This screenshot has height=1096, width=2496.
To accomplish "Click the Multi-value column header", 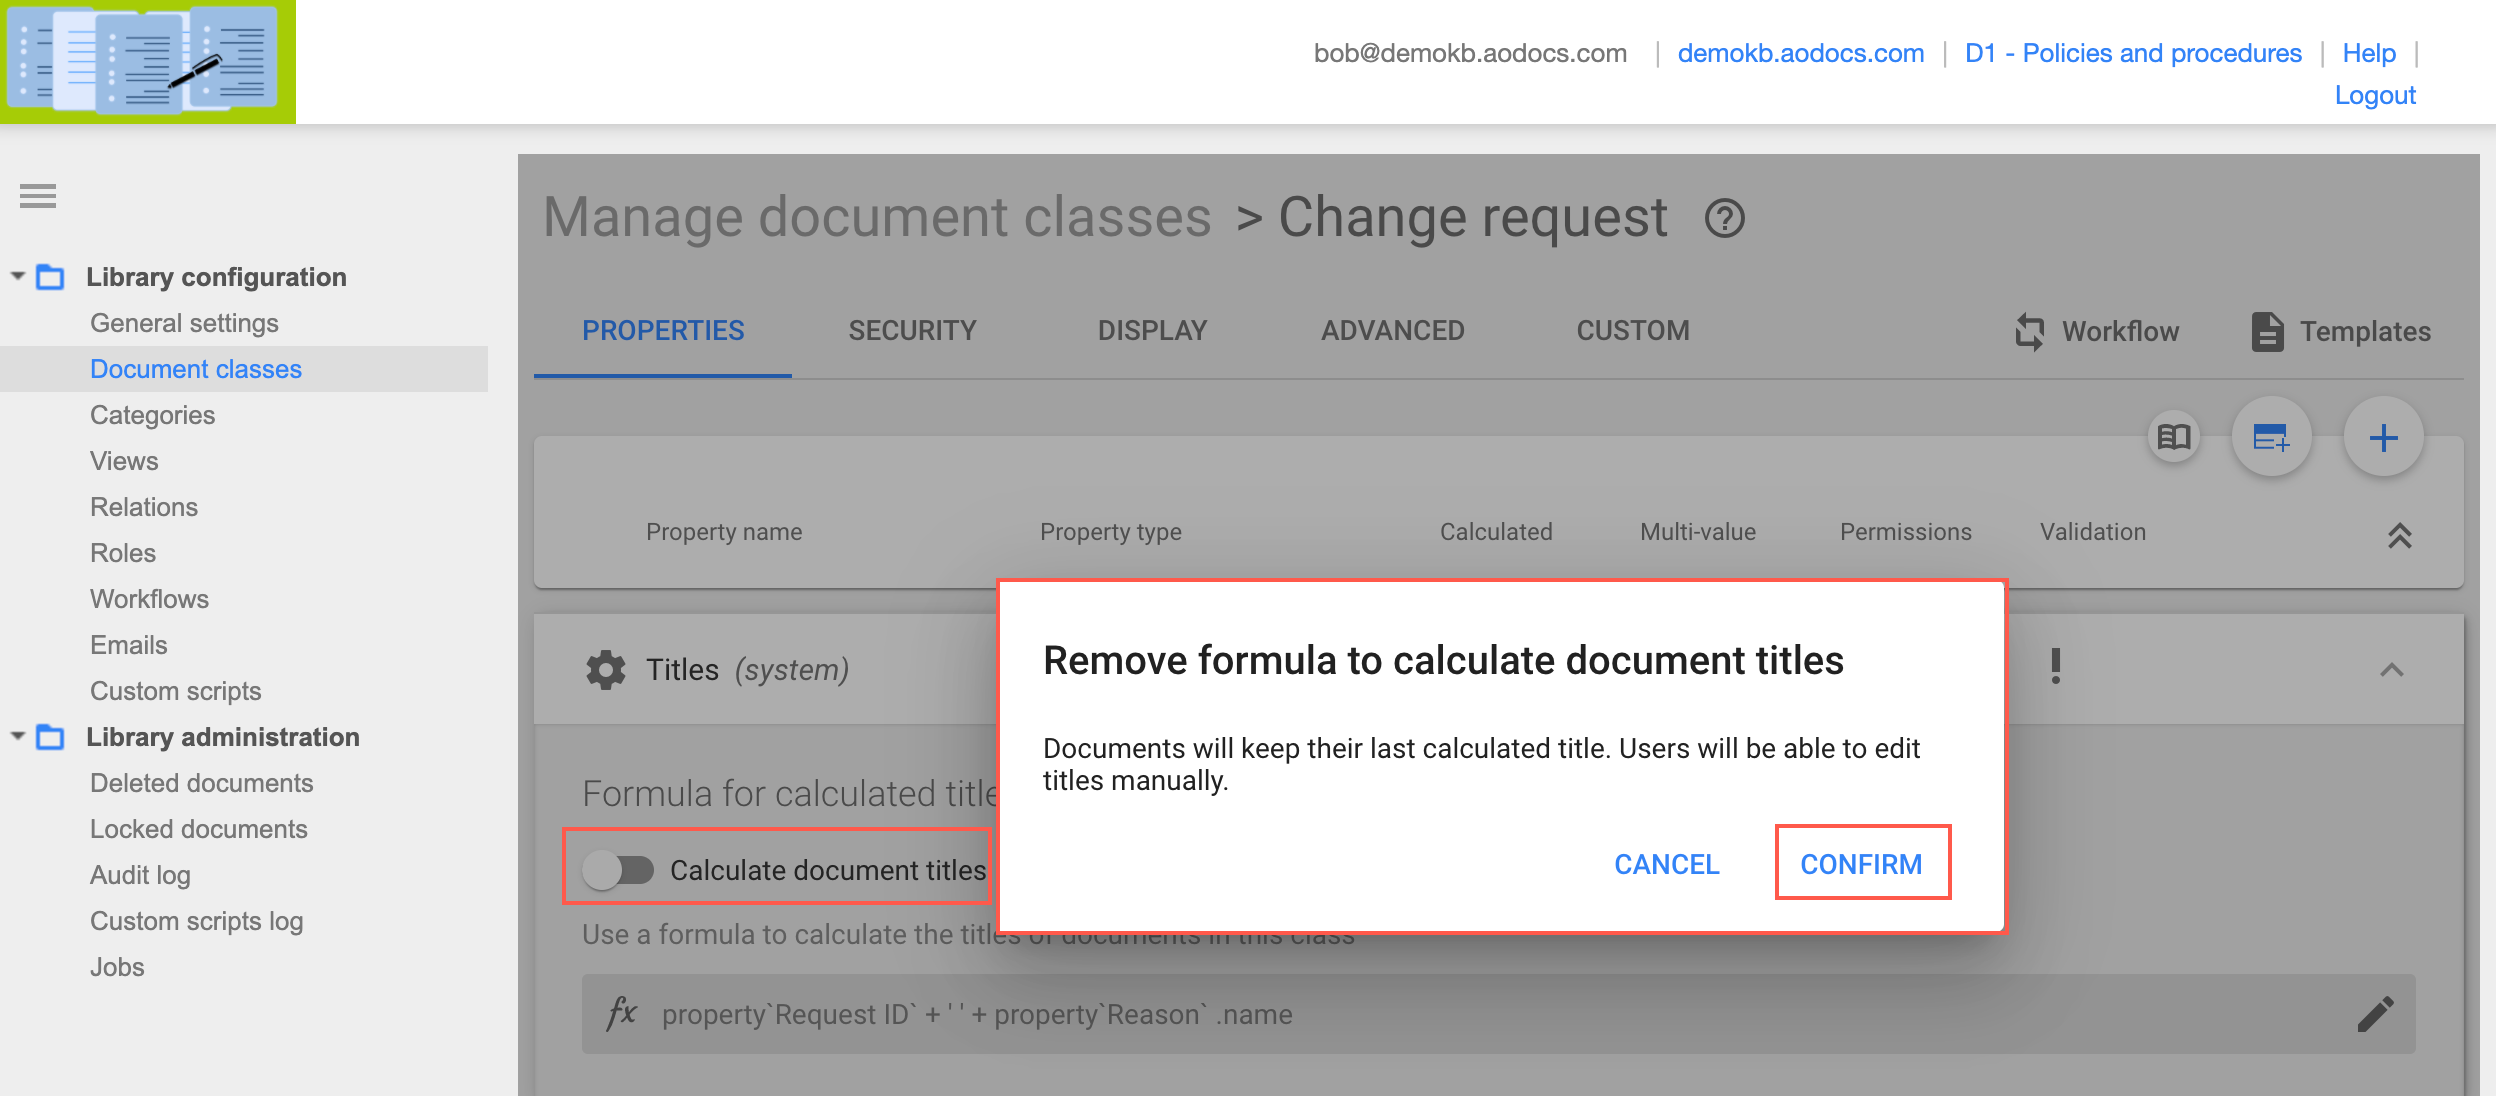I will coord(1698,532).
